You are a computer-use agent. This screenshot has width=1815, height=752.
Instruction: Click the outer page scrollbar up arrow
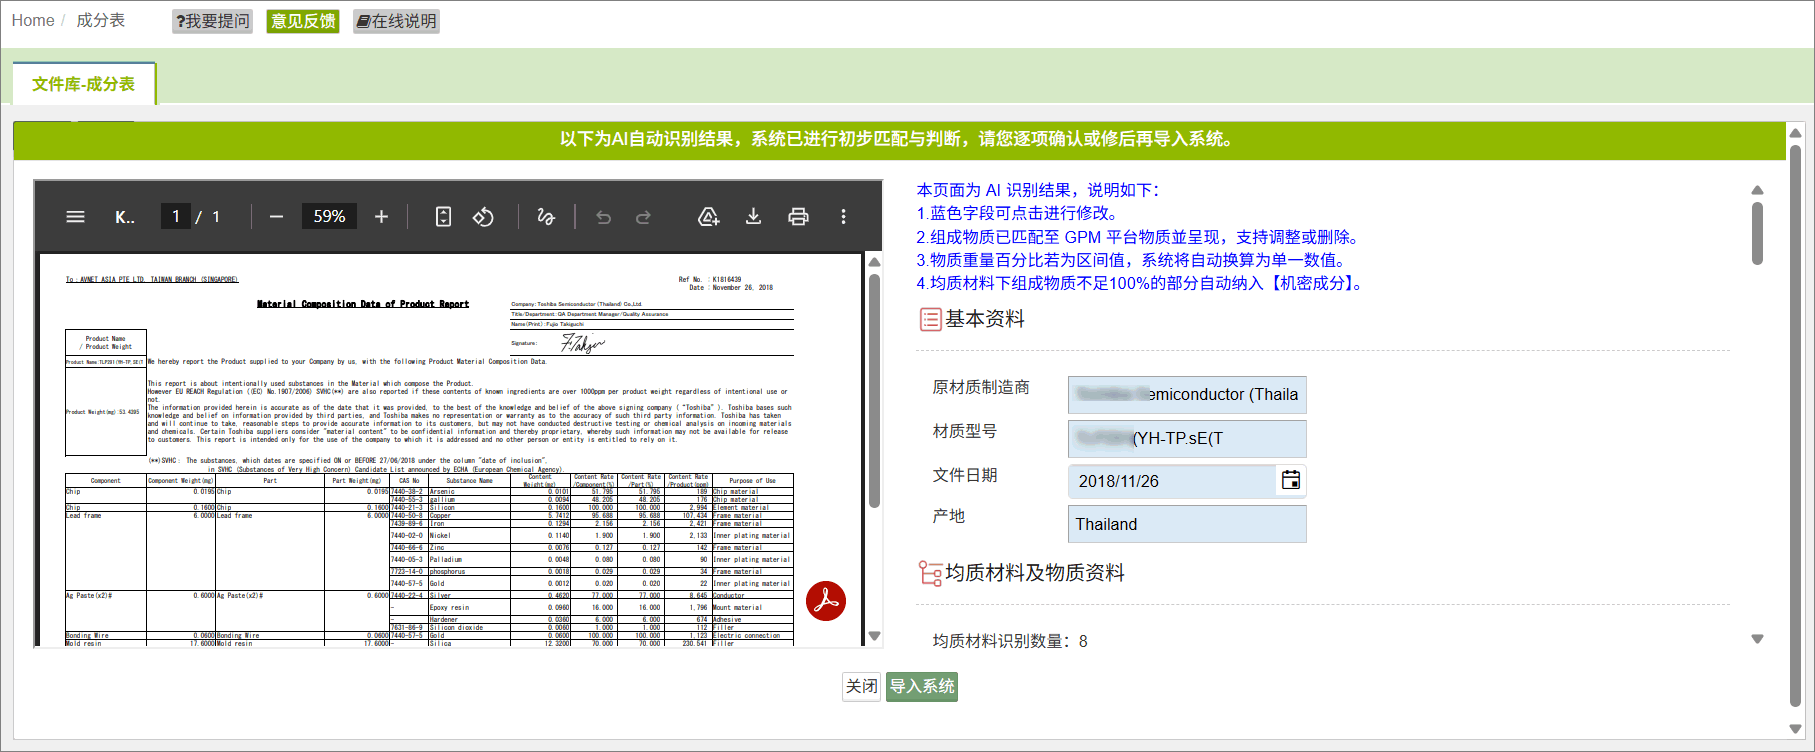tap(1795, 133)
